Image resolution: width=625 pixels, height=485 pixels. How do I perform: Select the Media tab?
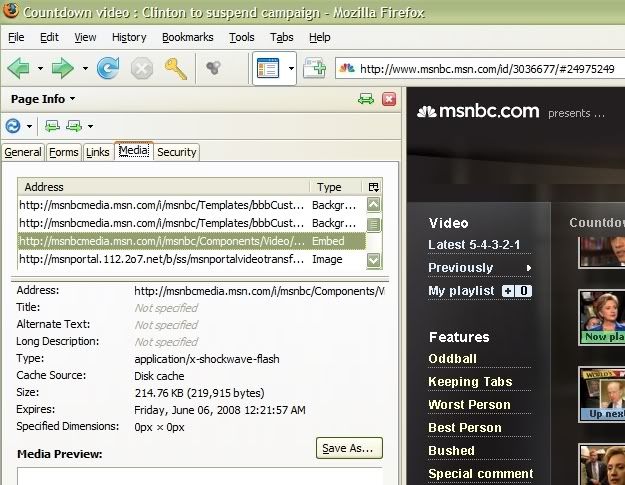(134, 151)
